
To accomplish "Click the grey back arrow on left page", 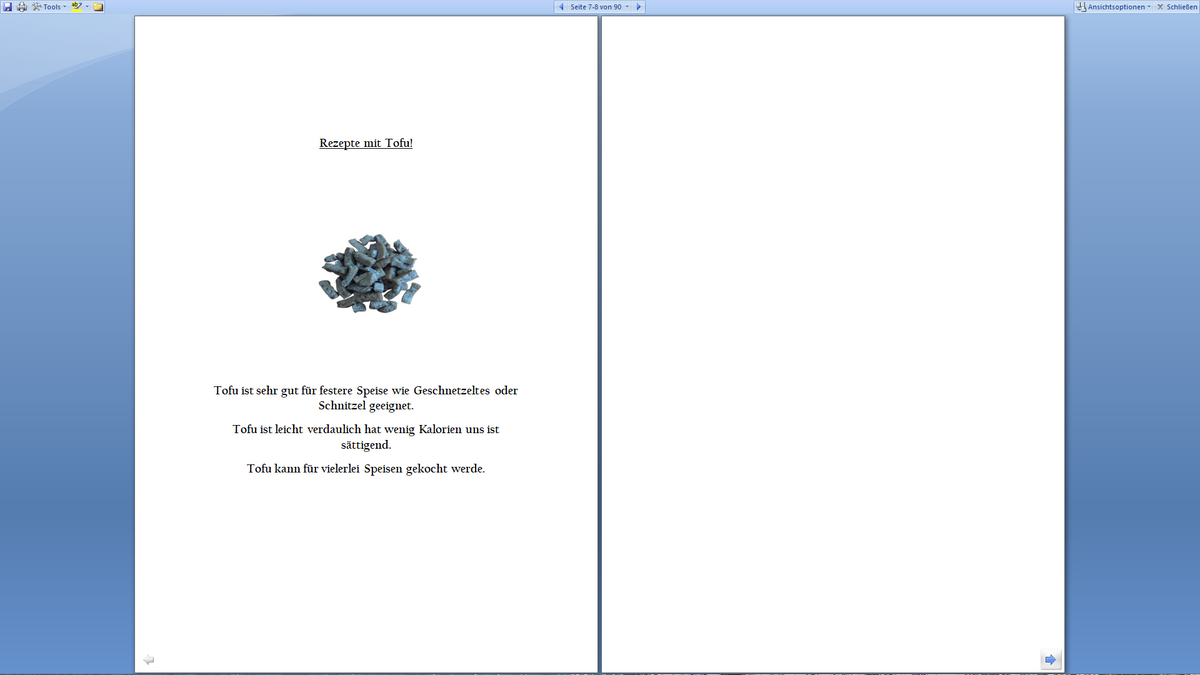I will coord(149,659).
